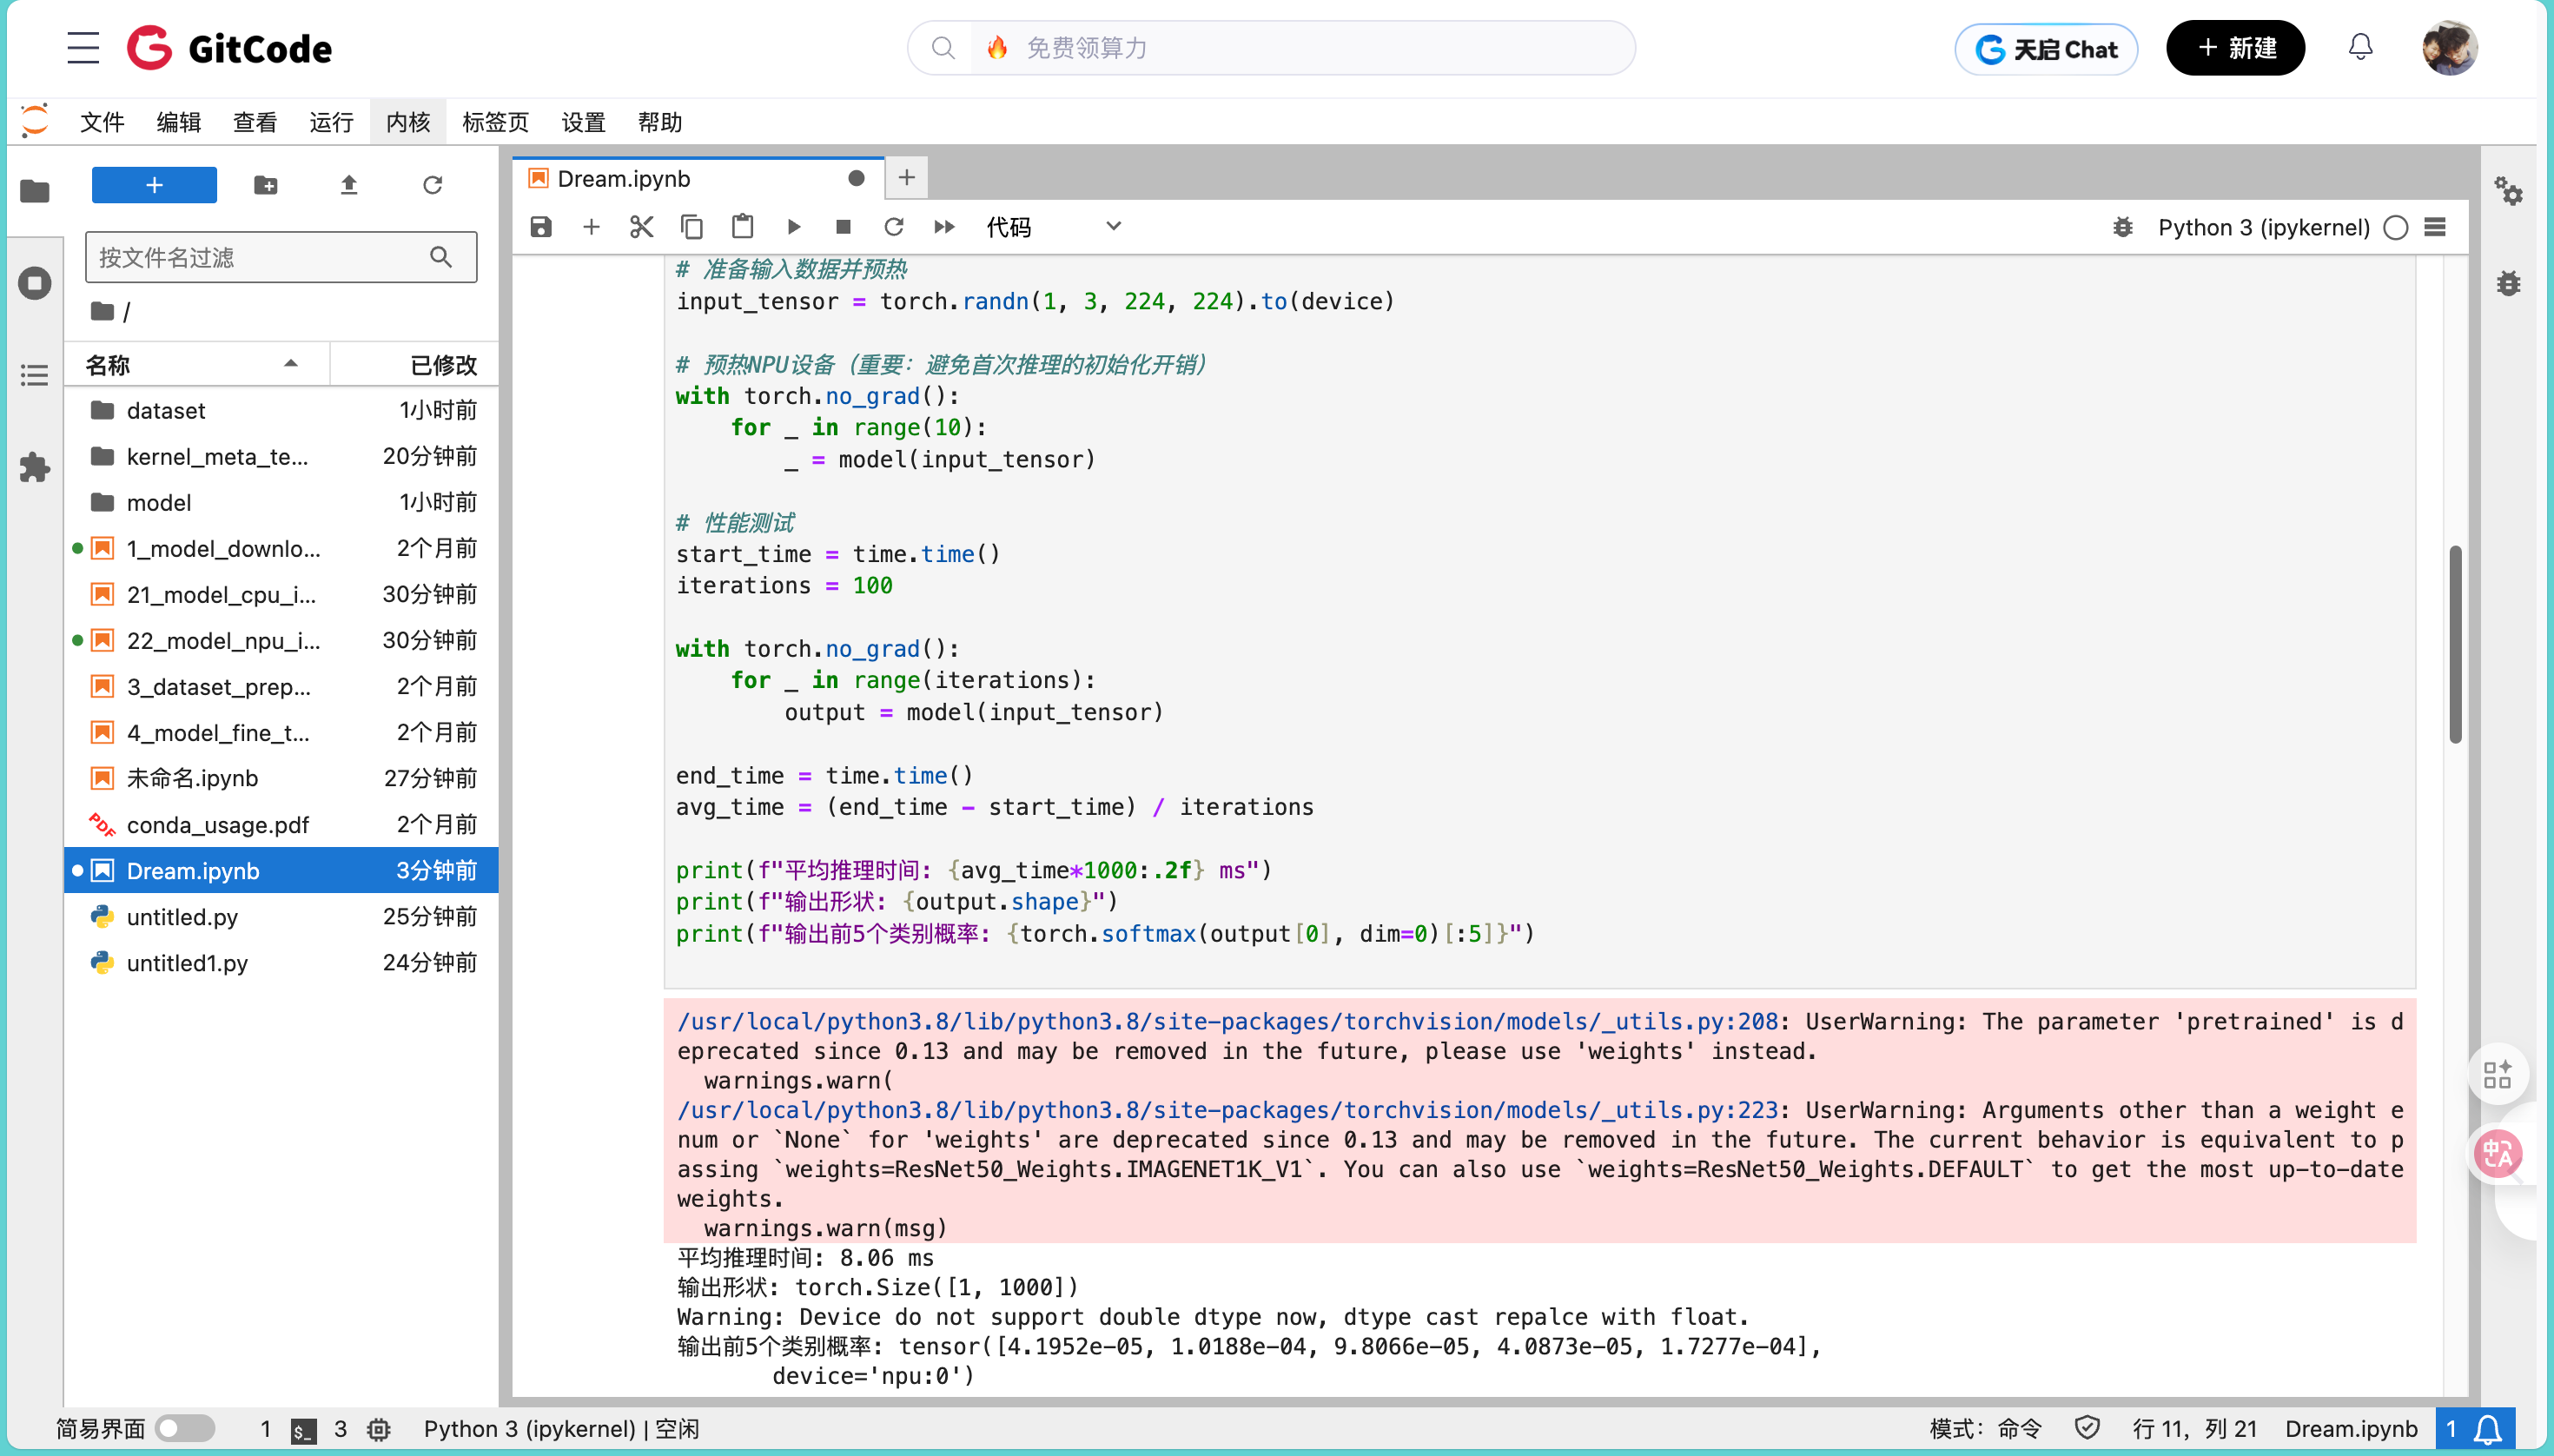Open the 代码 cell type dropdown
Image resolution: width=2554 pixels, height=1456 pixels.
click(x=1053, y=227)
